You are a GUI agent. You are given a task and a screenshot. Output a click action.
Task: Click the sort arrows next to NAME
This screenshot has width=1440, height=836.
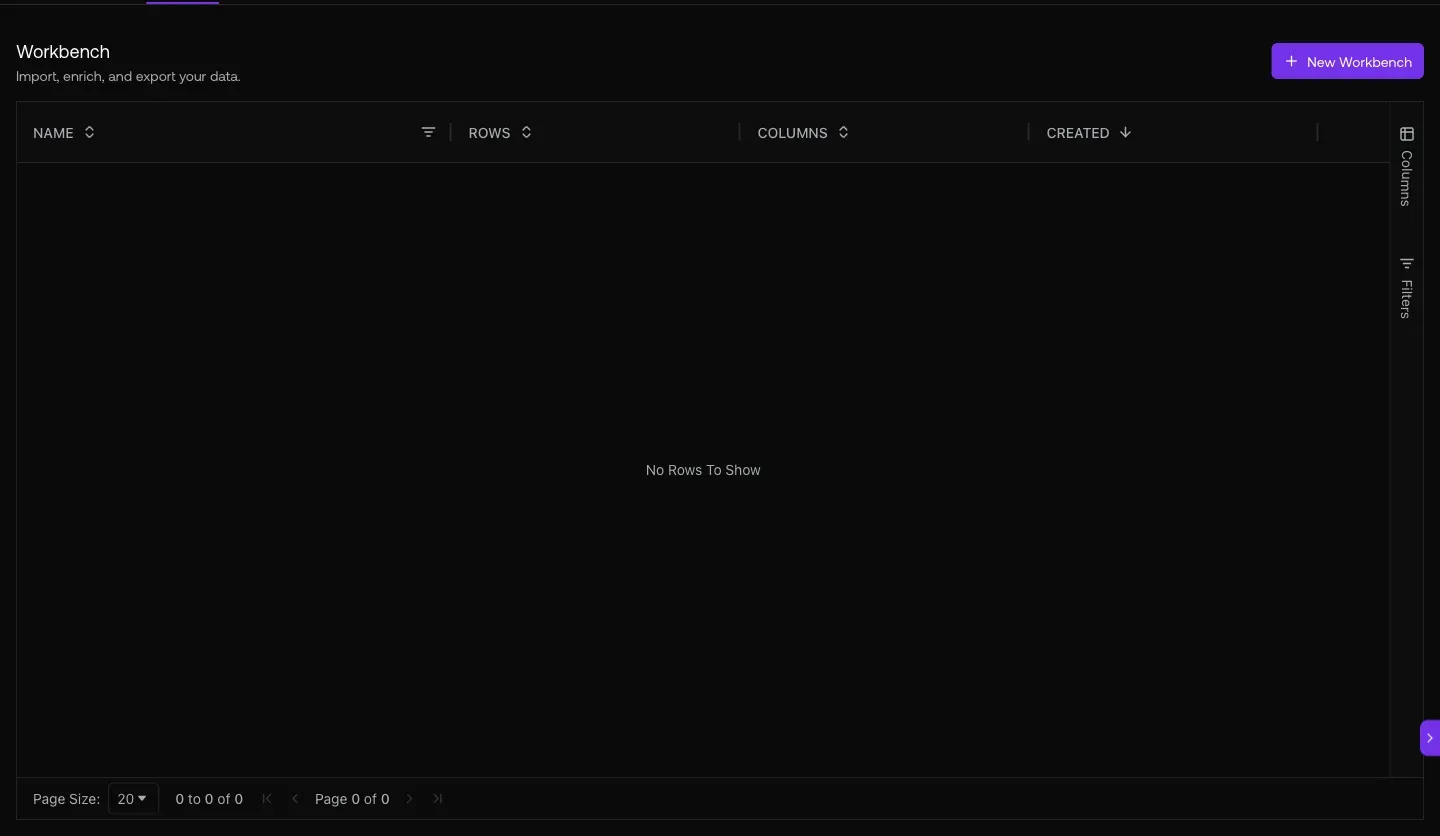[89, 132]
